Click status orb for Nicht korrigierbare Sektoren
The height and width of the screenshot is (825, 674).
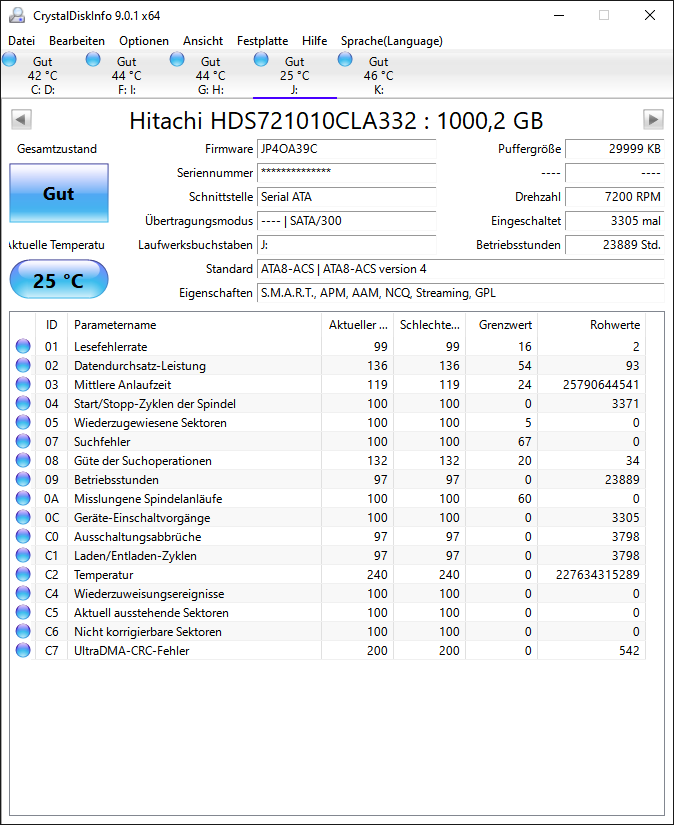[x=23, y=631]
